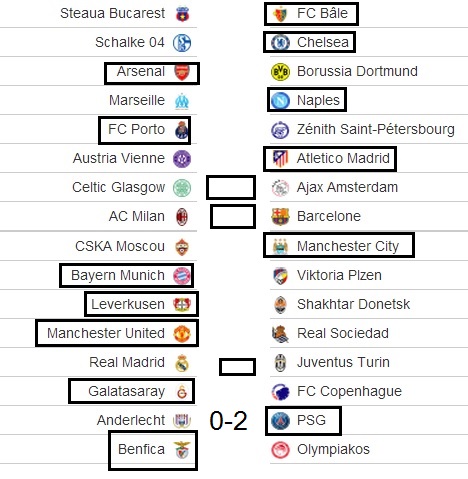Click the empty score box beside AC Milan

233,217
